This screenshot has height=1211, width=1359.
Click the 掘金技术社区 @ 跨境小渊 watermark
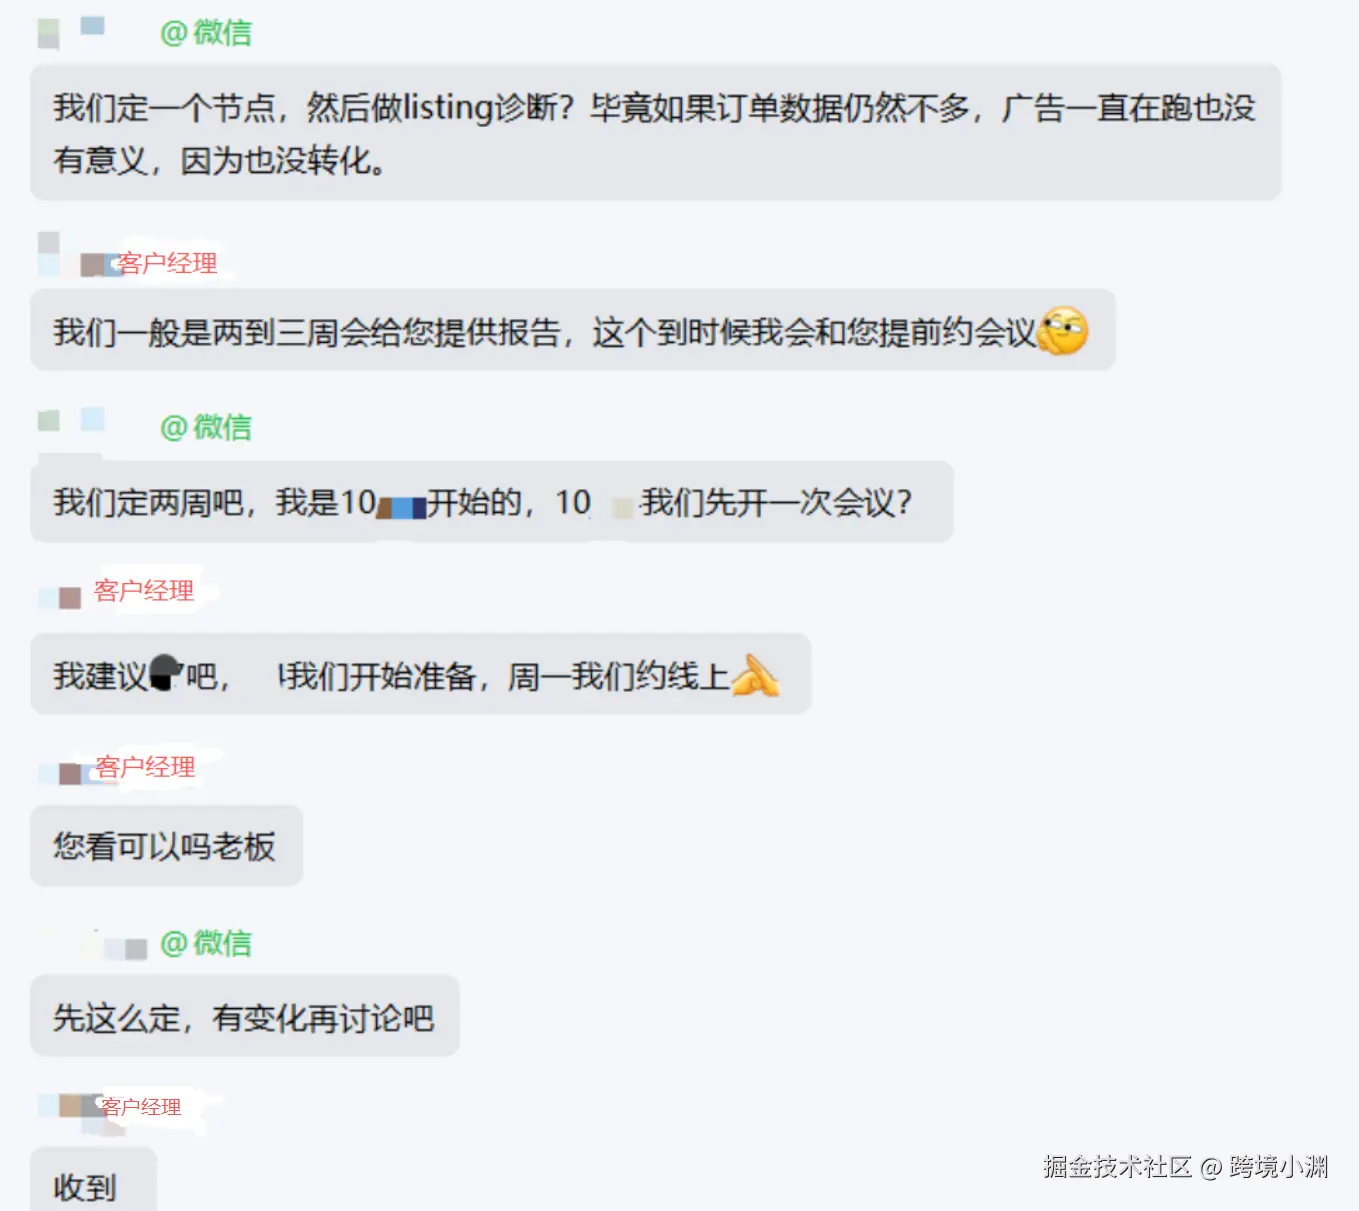tap(1185, 1167)
